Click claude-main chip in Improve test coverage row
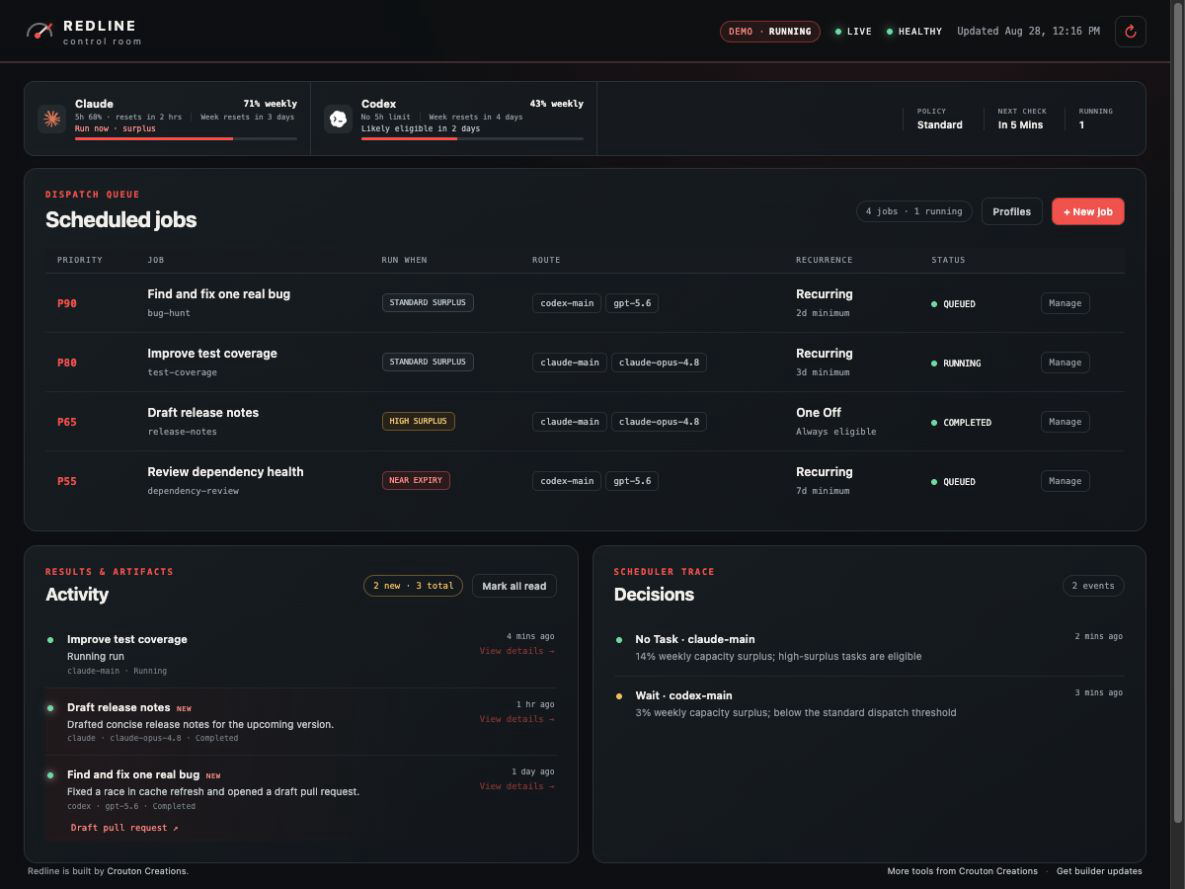 570,362
